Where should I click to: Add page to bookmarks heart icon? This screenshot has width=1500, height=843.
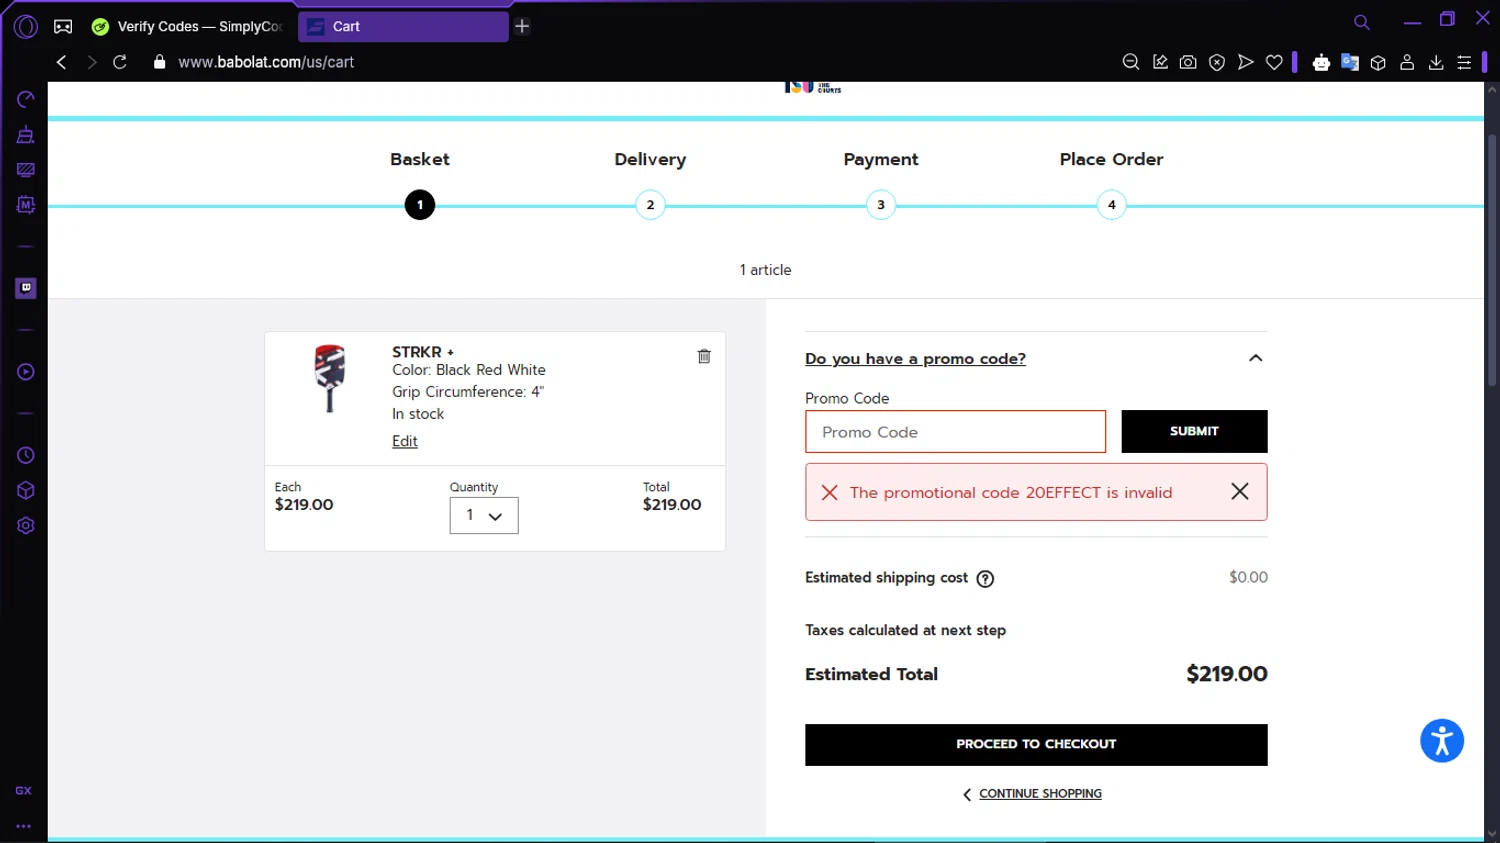pyautogui.click(x=1274, y=62)
